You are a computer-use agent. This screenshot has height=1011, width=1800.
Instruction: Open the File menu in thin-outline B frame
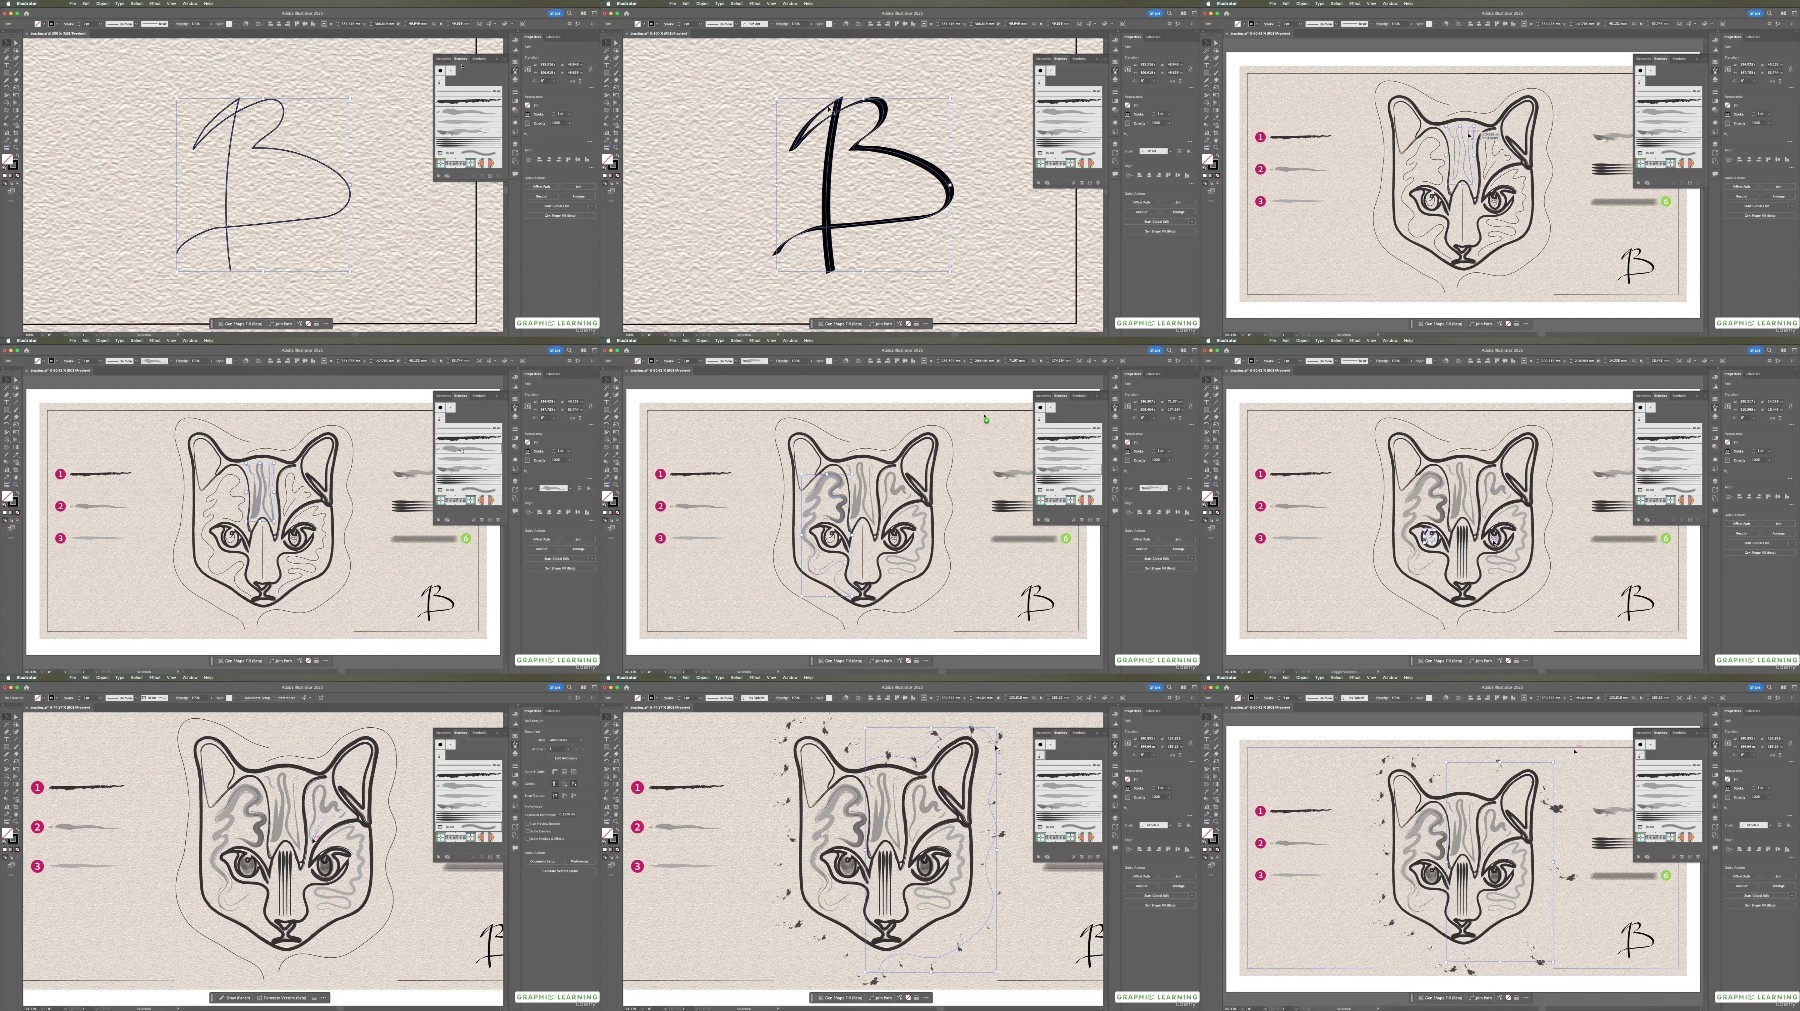click(73, 4)
